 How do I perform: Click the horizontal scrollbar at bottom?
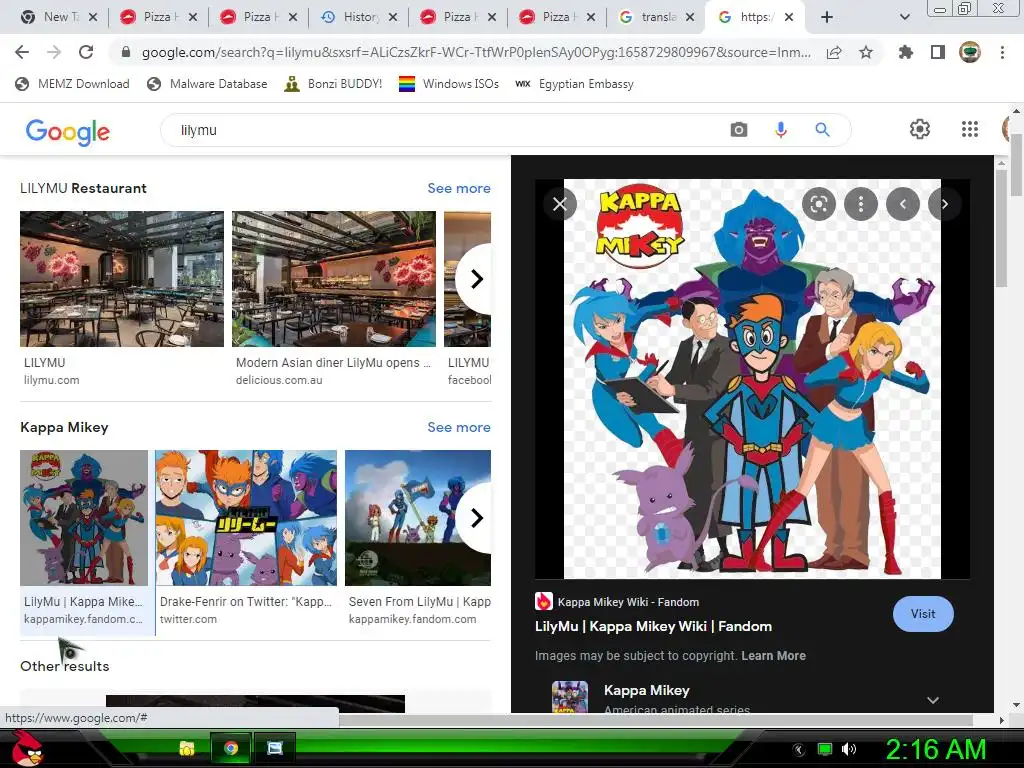coord(656,720)
